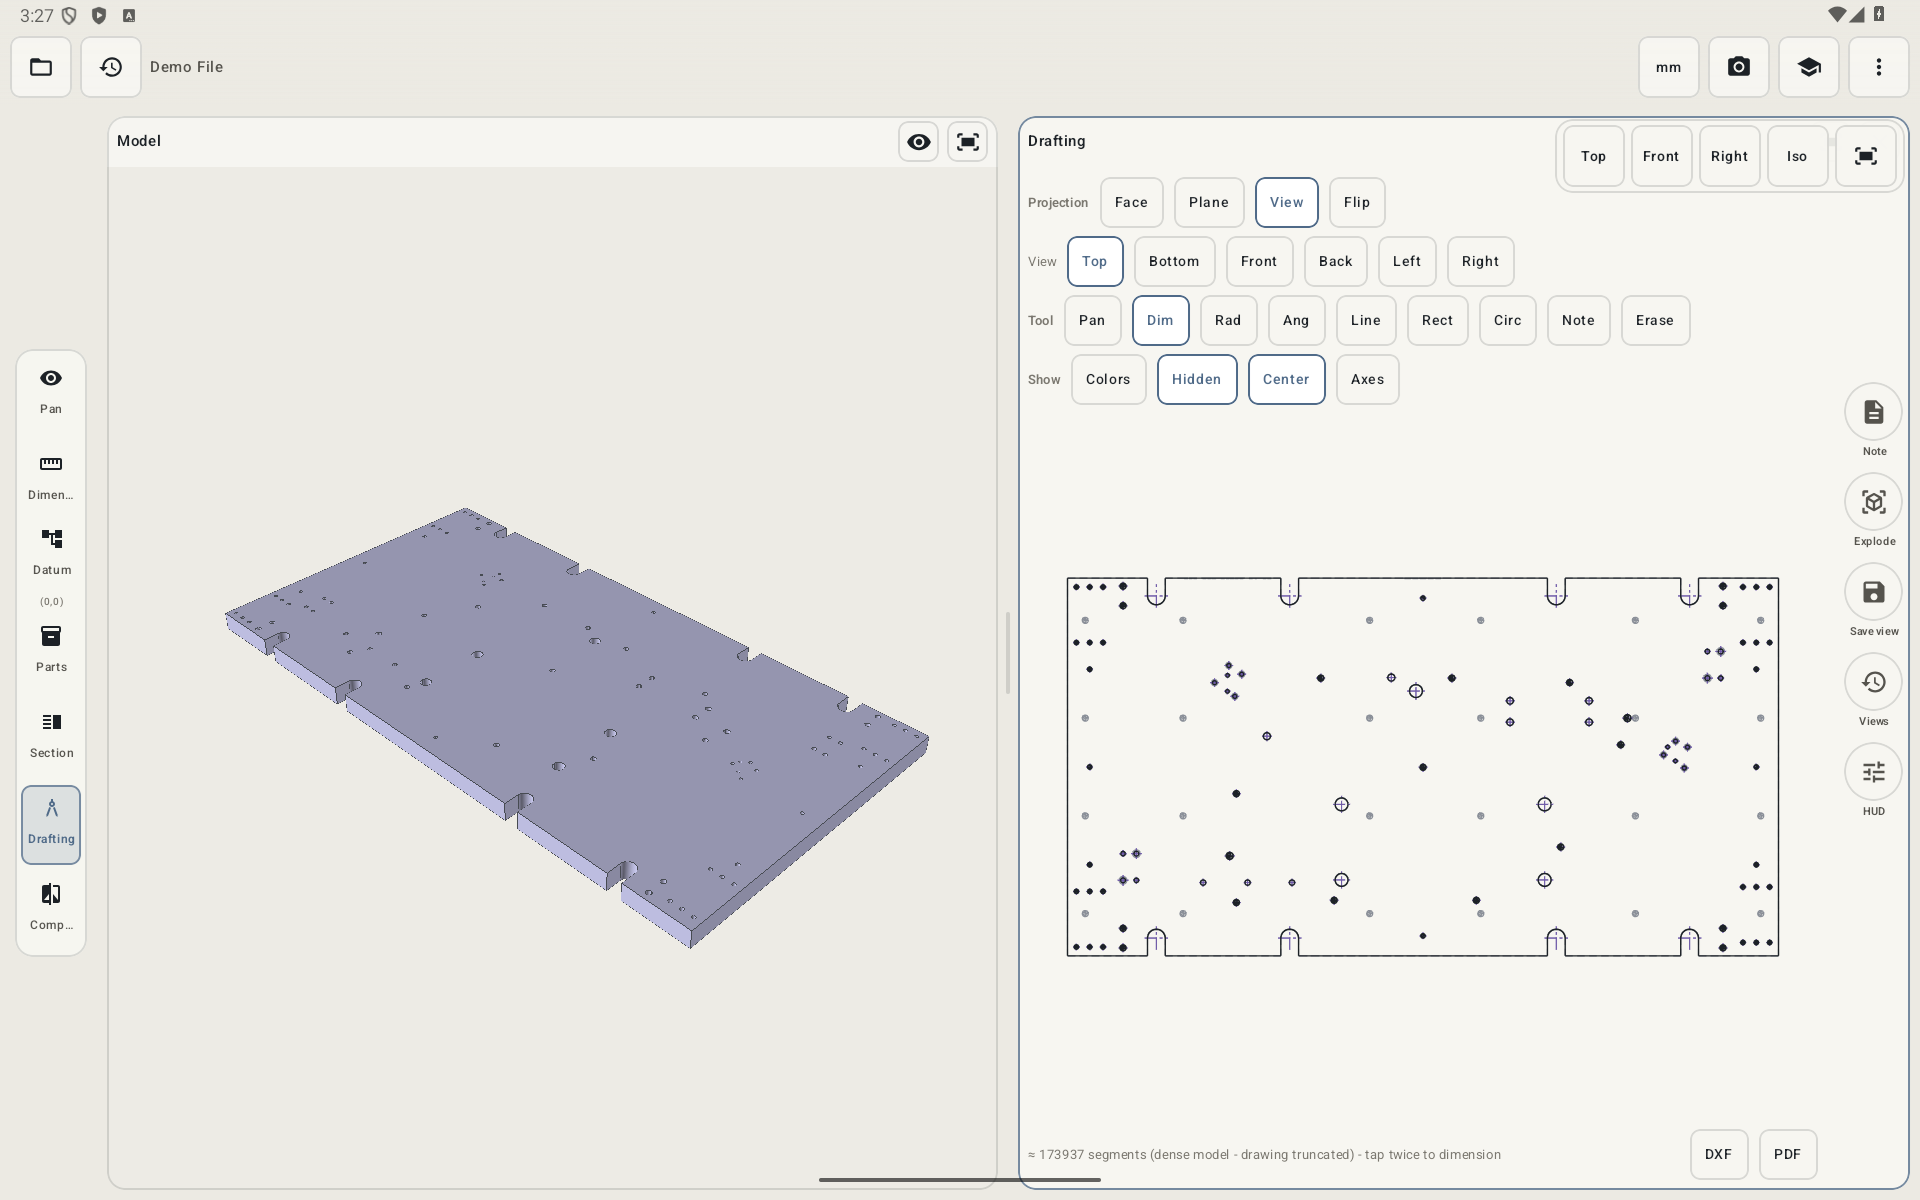Click the Explode view icon
1920x1200 pixels.
[x=1873, y=502]
